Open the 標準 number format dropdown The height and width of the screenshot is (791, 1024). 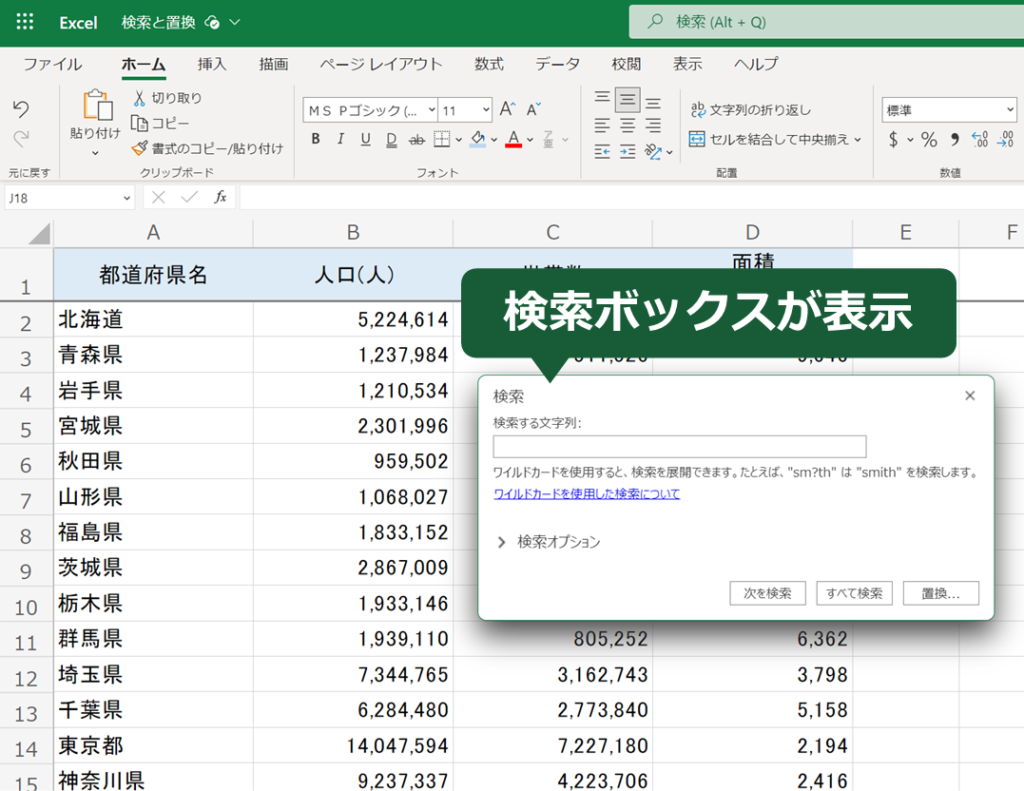(x=1012, y=109)
